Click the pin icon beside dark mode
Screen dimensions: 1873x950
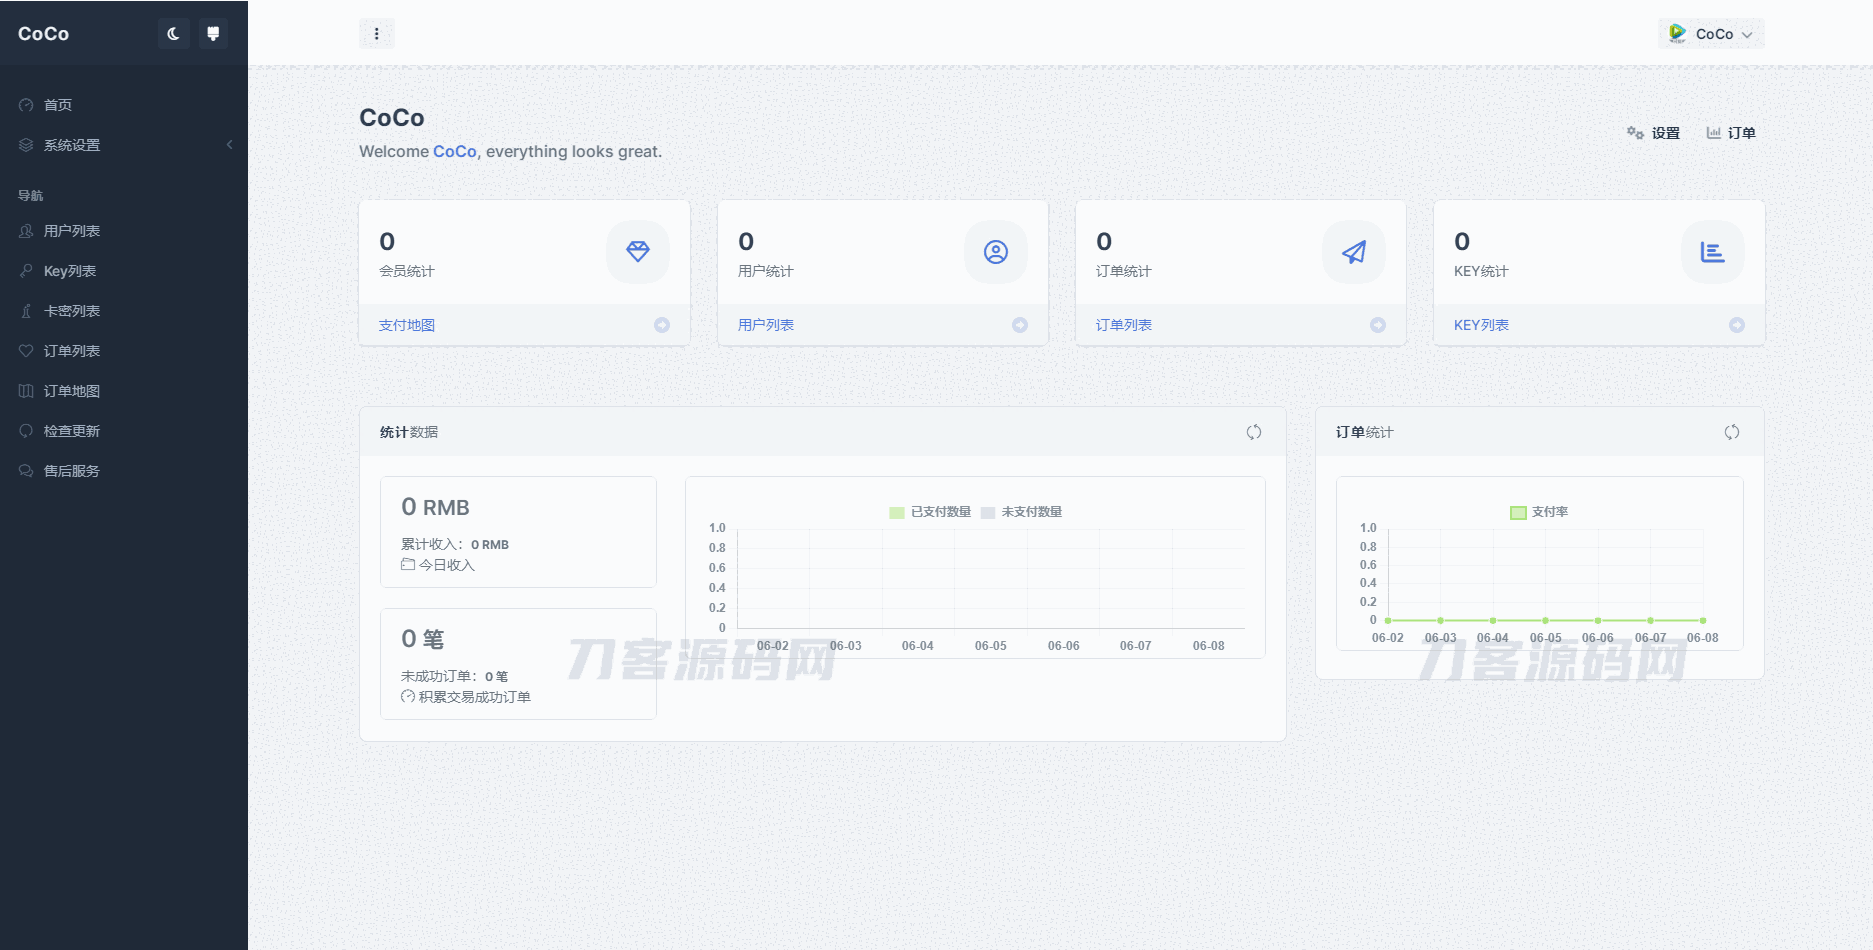[x=213, y=34]
